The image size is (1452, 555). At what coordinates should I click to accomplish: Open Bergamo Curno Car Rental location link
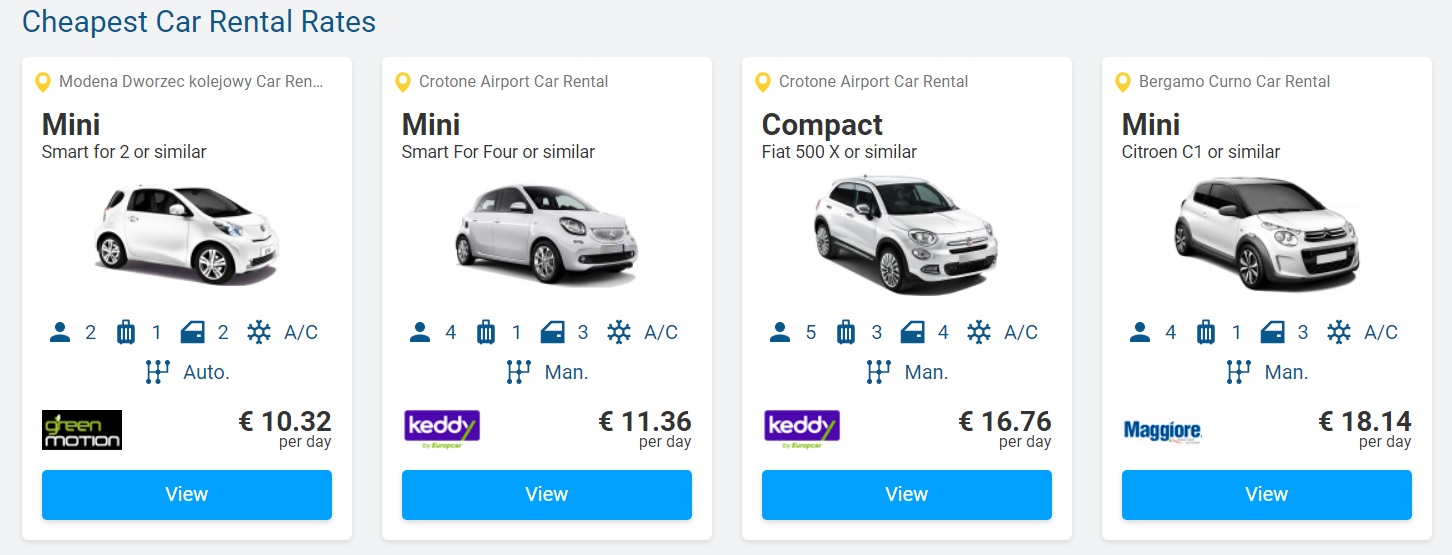[1235, 82]
